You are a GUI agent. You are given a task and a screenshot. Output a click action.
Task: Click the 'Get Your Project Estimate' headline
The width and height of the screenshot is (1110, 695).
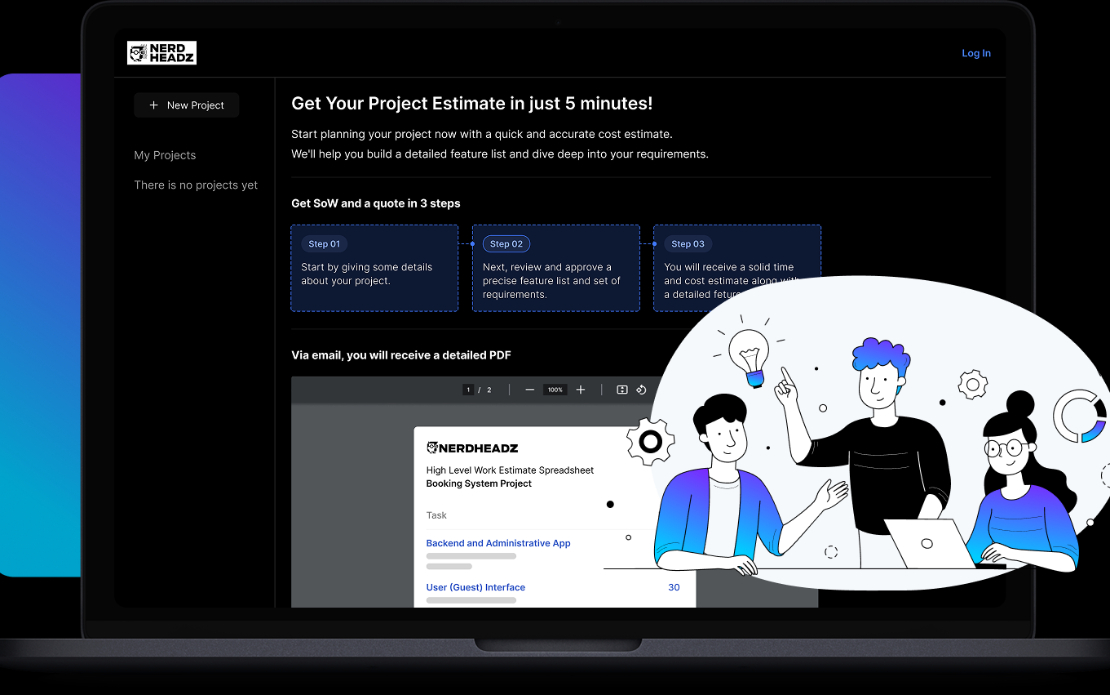coord(471,103)
